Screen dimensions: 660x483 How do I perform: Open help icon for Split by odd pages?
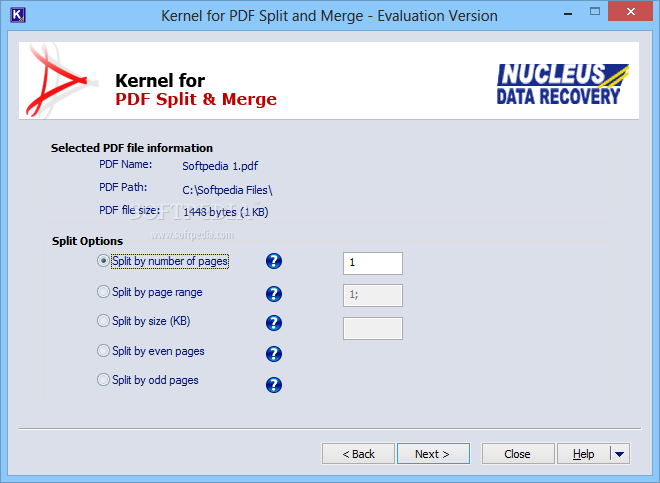[x=274, y=385]
